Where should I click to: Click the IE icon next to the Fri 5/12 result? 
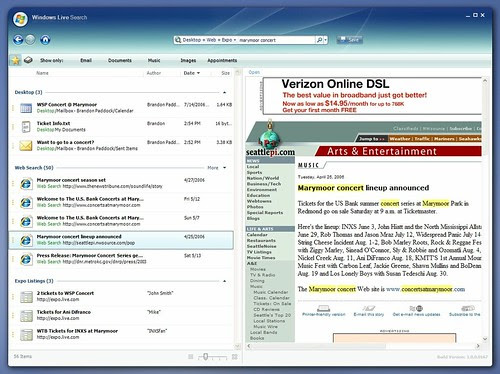tap(26, 202)
